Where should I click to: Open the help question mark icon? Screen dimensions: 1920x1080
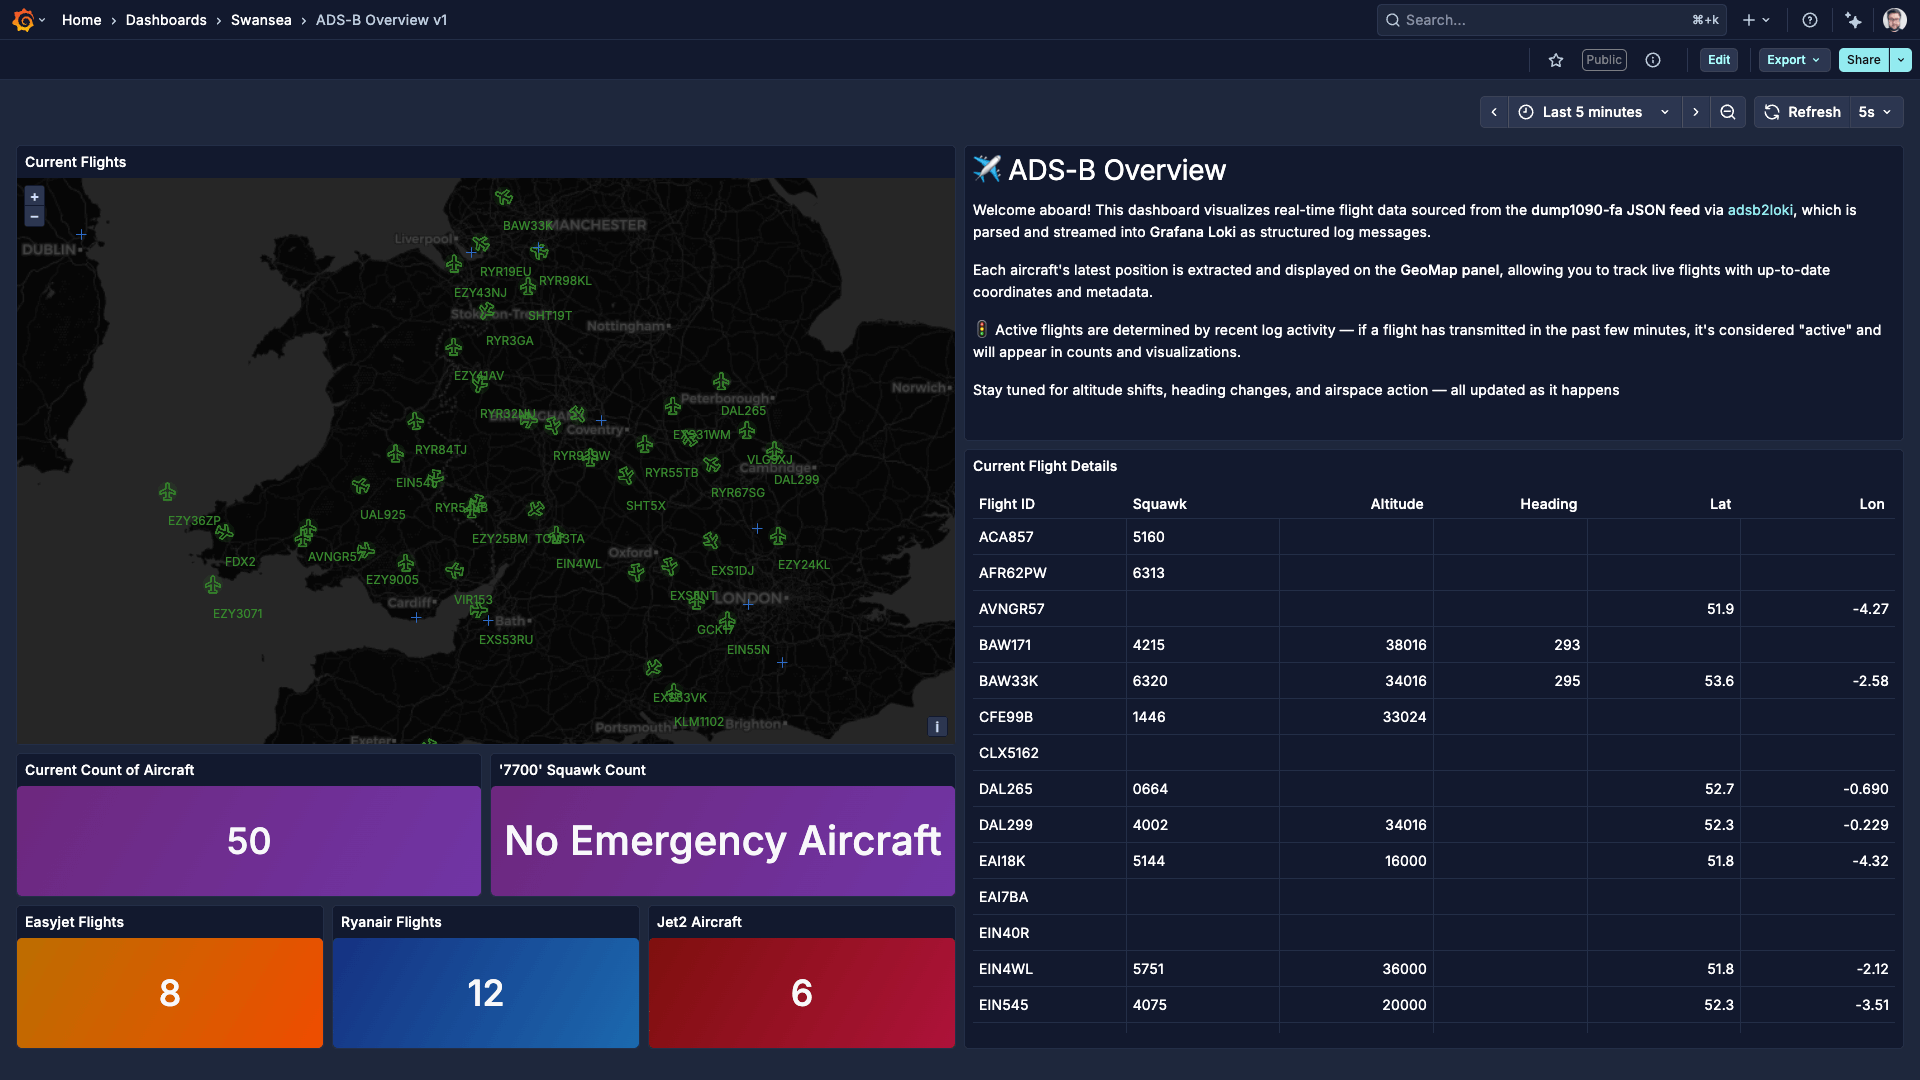1809,20
